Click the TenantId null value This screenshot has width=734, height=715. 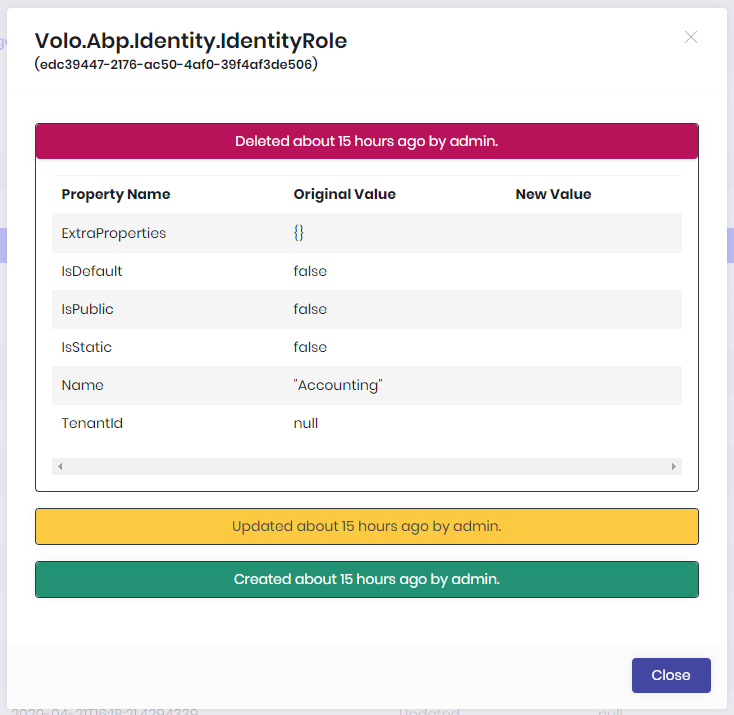(305, 423)
